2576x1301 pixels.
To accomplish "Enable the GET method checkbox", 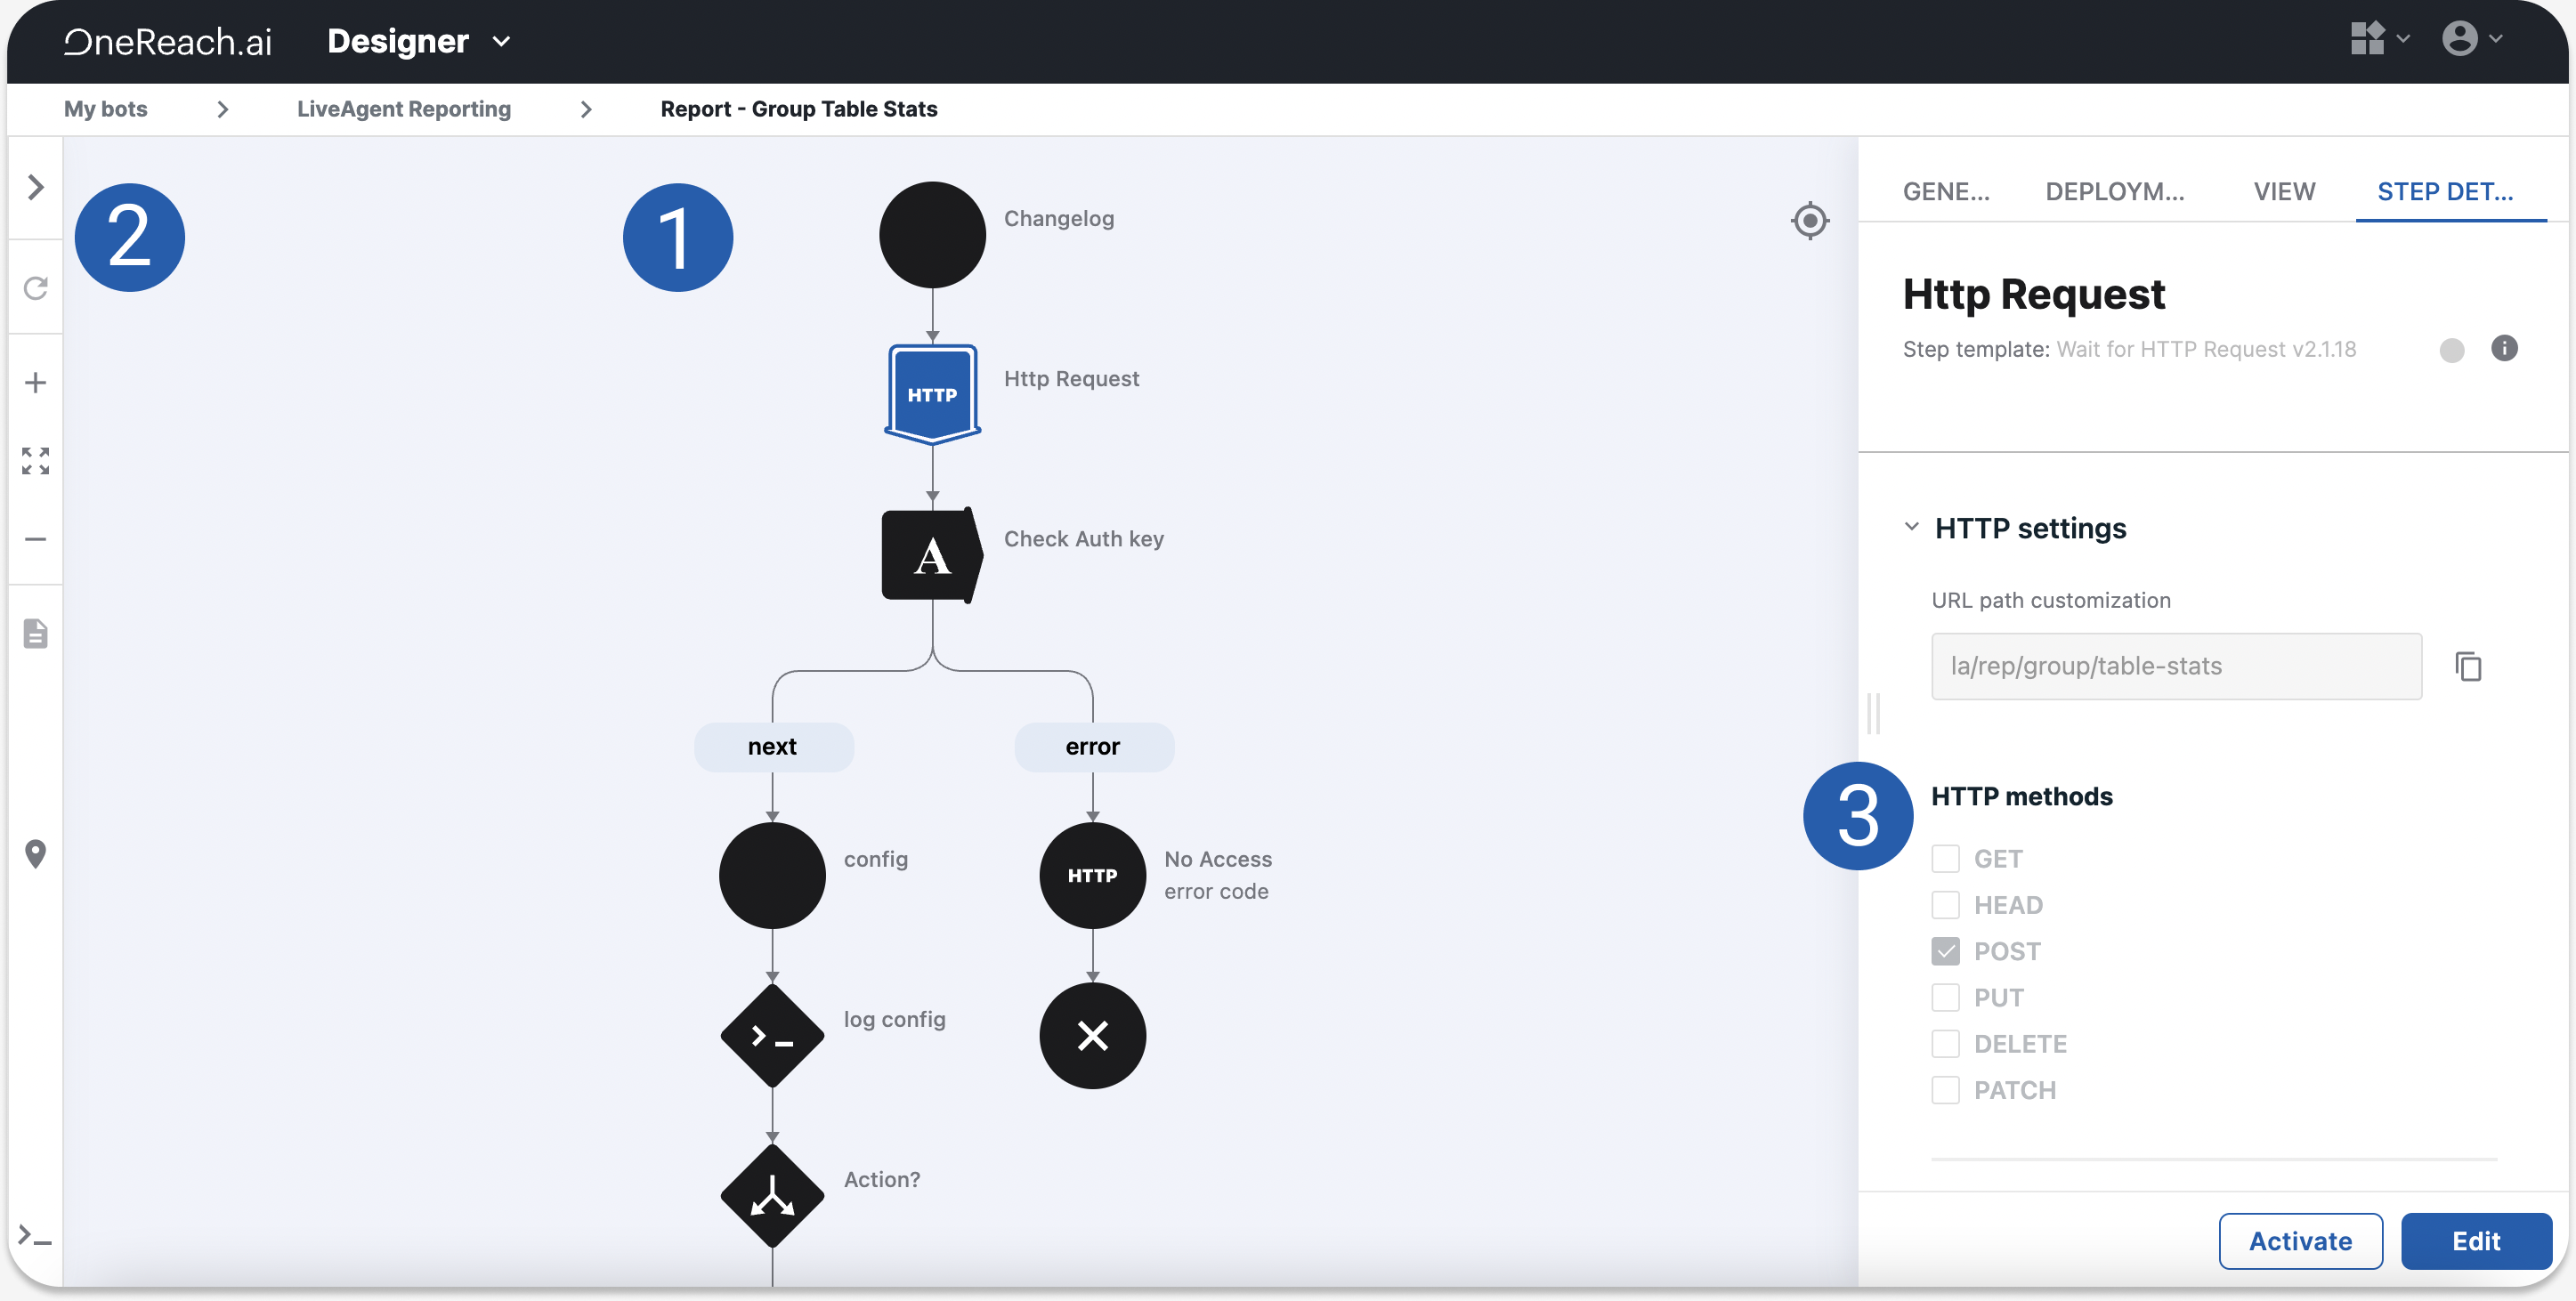I will [1945, 858].
